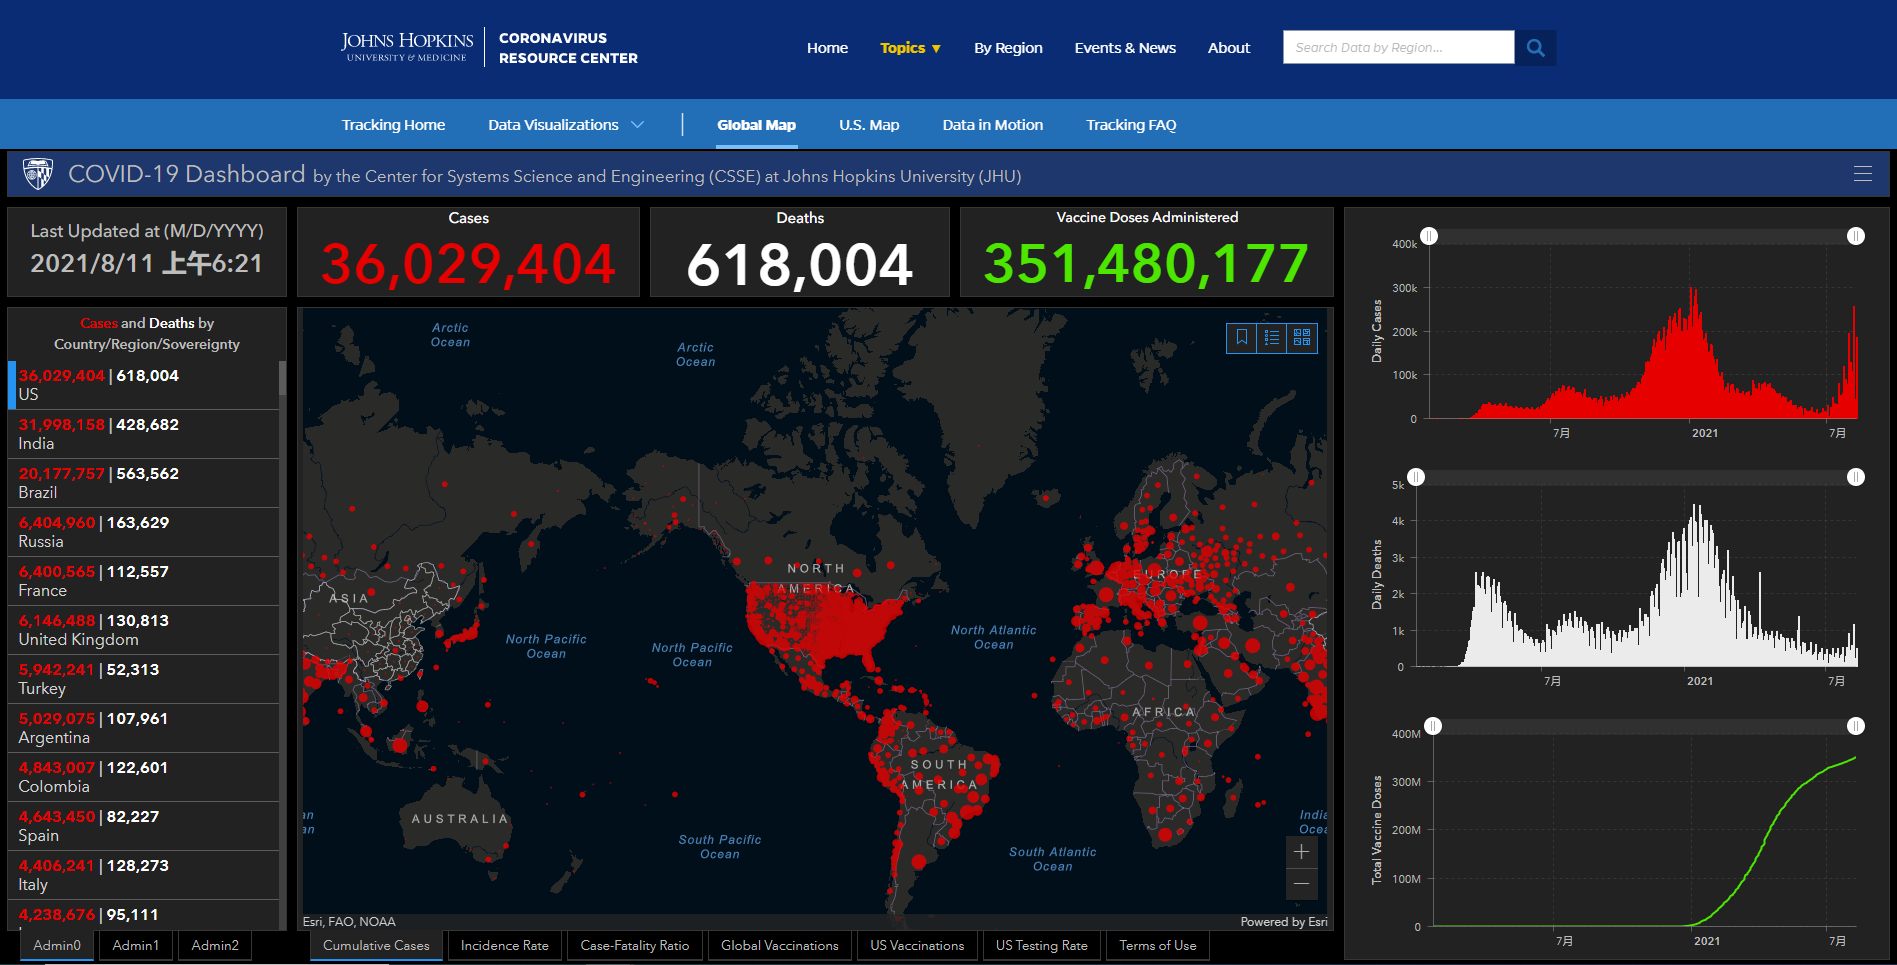Open the dashboard hamburger menu
The image size is (1897, 965).
(x=1862, y=174)
